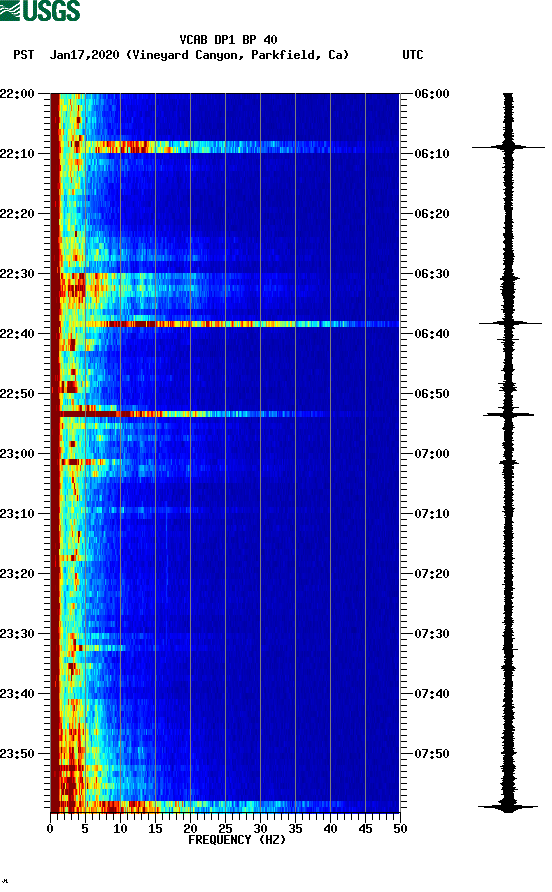Click the 'FREQUENCY (HZ)' axis title
Viewport: 552px width, 892px height.
[x=237, y=840]
